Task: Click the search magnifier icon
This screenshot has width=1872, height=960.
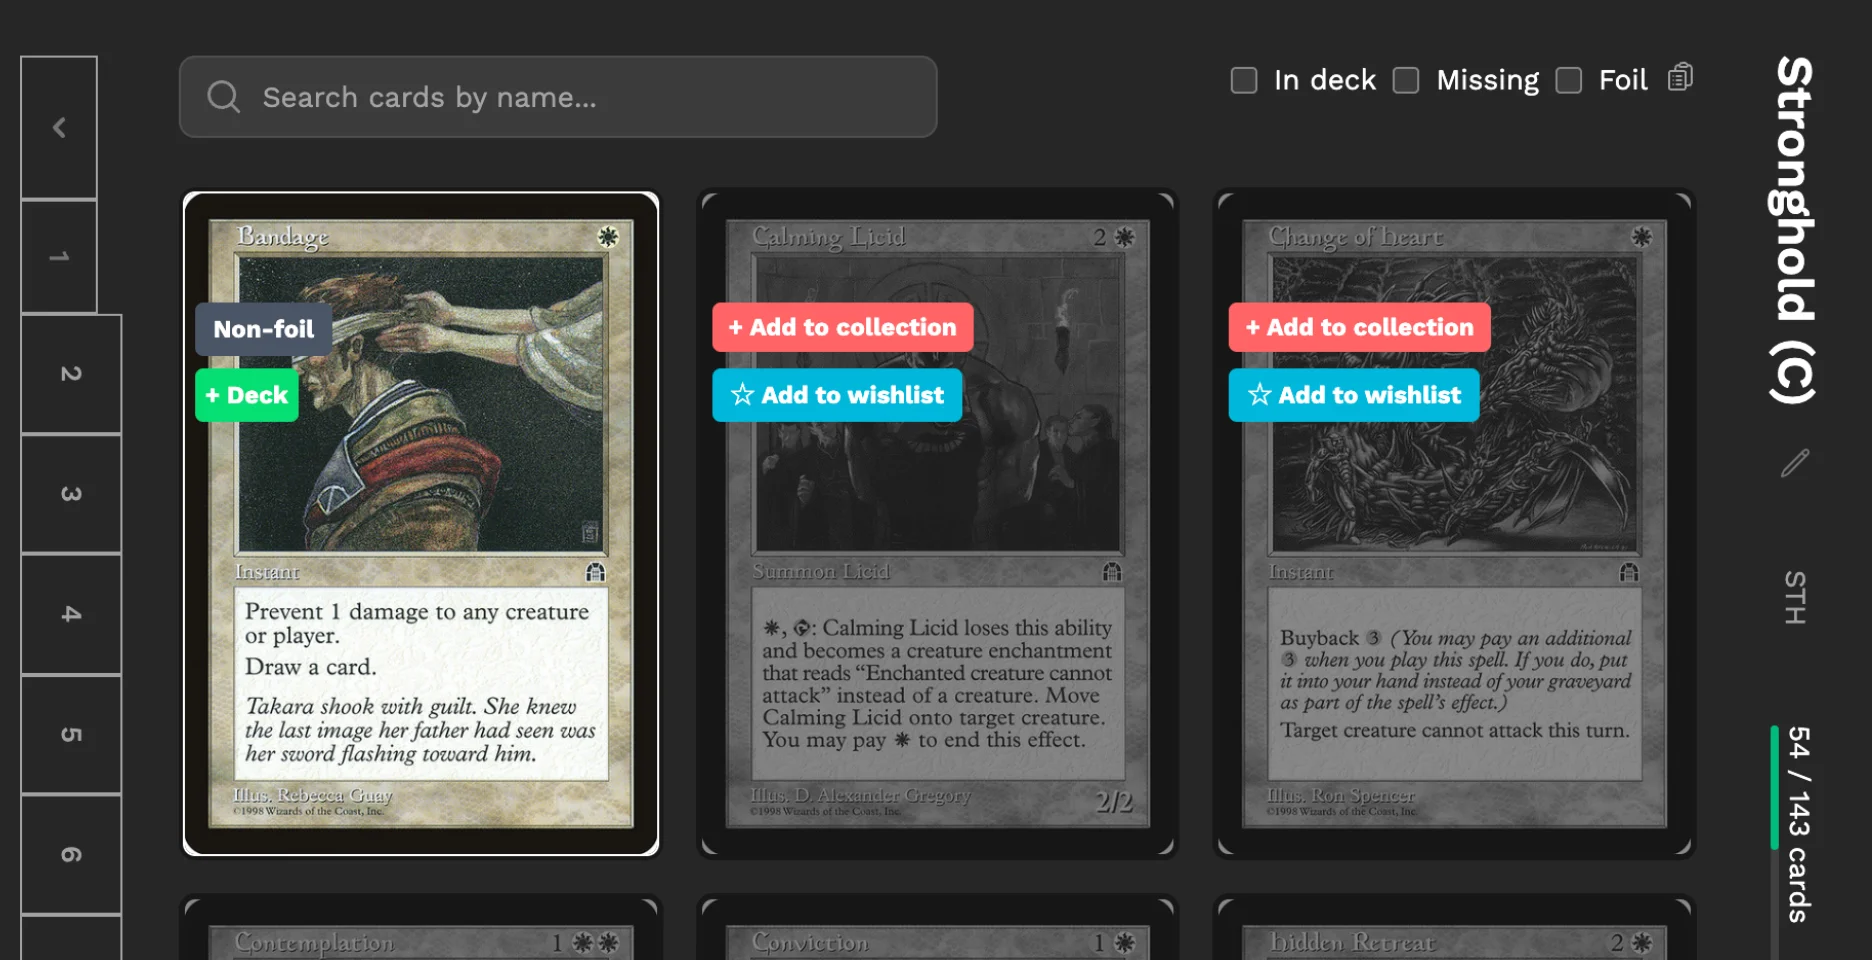Action: [x=223, y=97]
